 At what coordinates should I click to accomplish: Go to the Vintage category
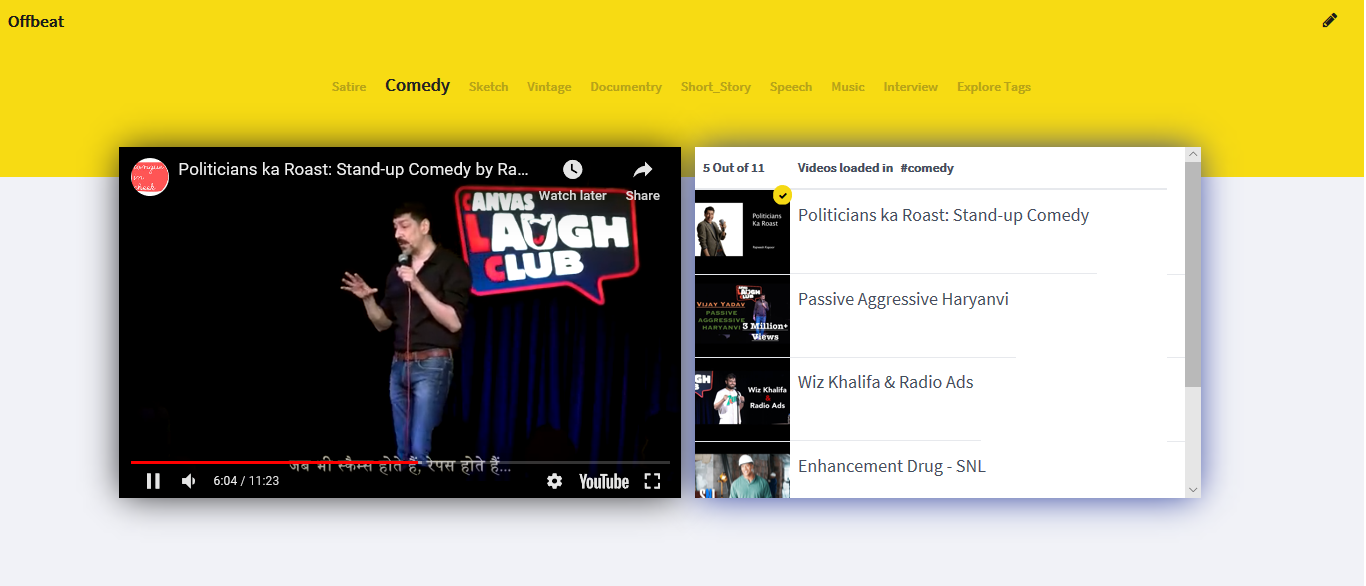pos(549,87)
